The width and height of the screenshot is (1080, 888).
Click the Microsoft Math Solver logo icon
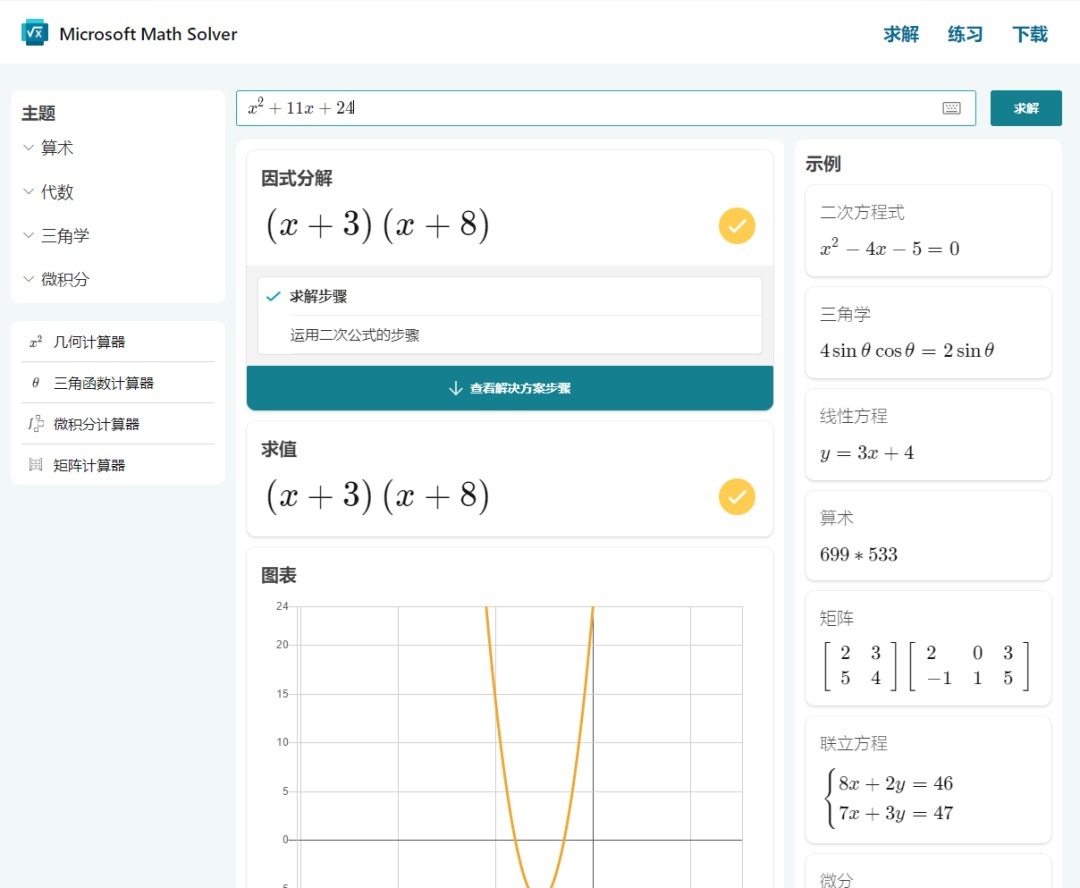click(35, 33)
